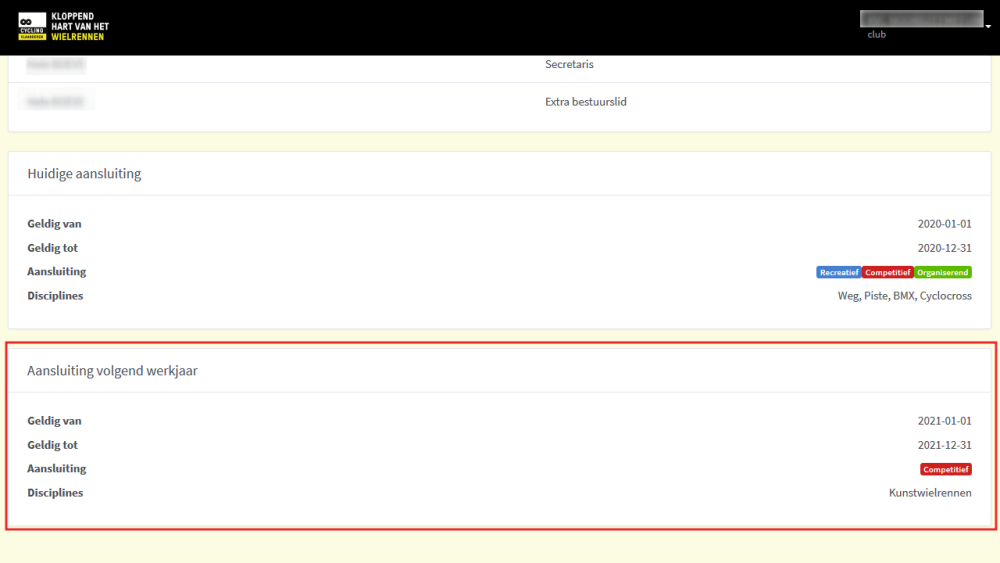
Task: Click the blurred name beside Secretaris
Action: click(x=55, y=64)
